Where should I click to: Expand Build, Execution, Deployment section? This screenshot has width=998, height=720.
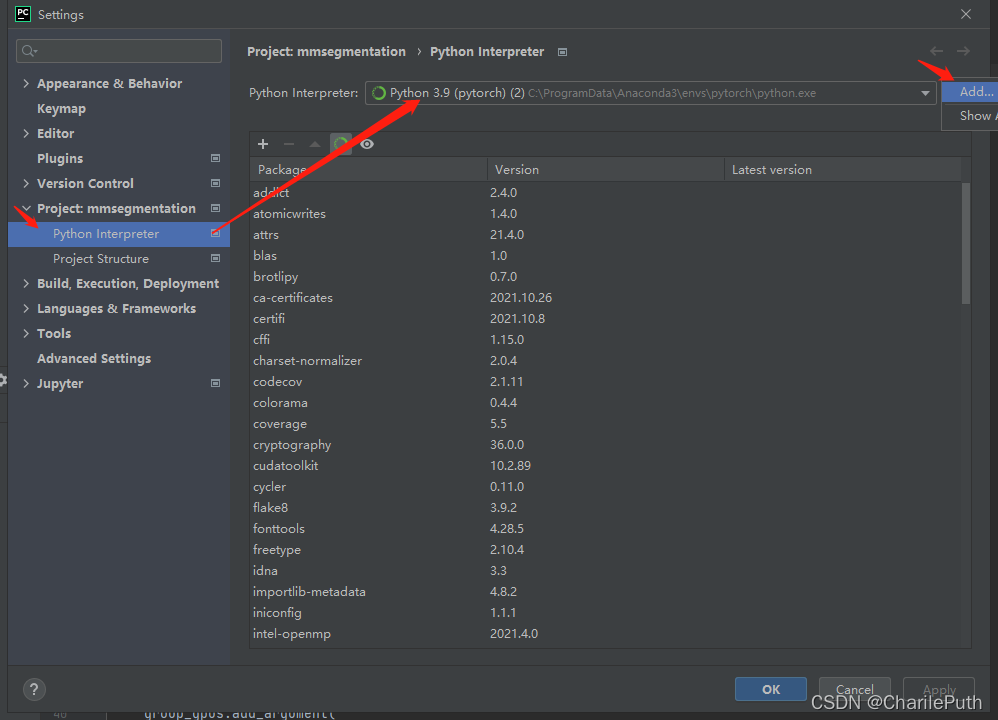pos(26,283)
